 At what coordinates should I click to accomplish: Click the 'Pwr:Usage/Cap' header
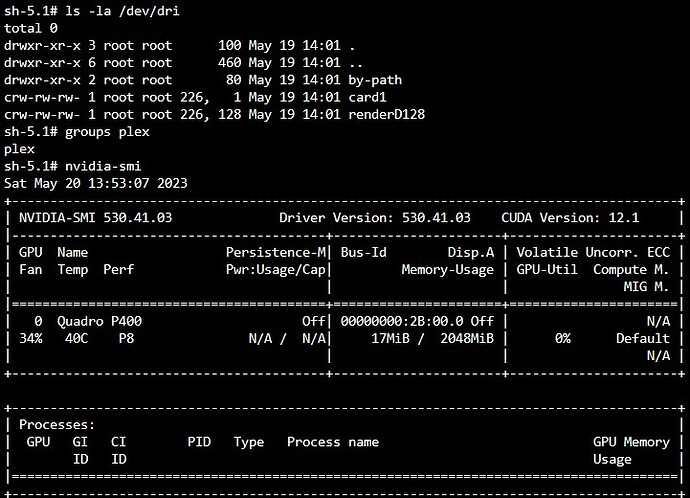276,270
